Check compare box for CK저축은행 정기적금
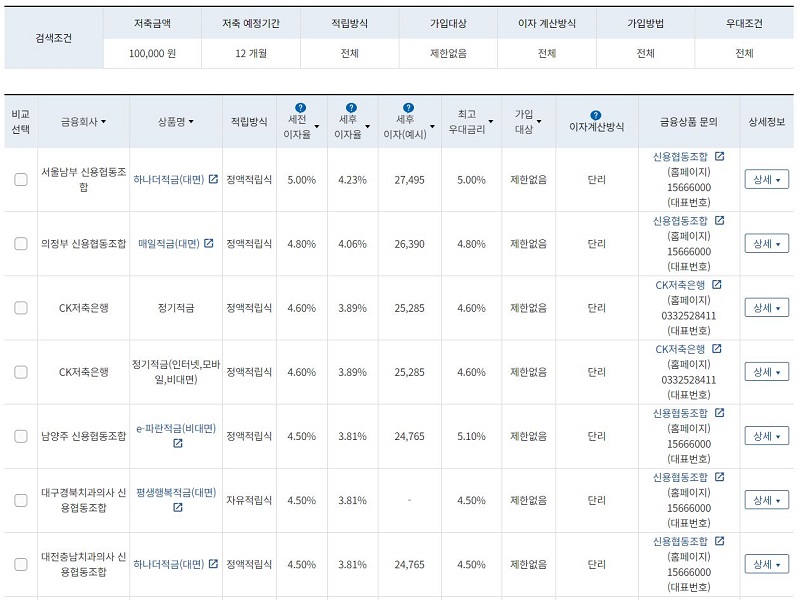The width and height of the screenshot is (800, 600). pyautogui.click(x=21, y=308)
